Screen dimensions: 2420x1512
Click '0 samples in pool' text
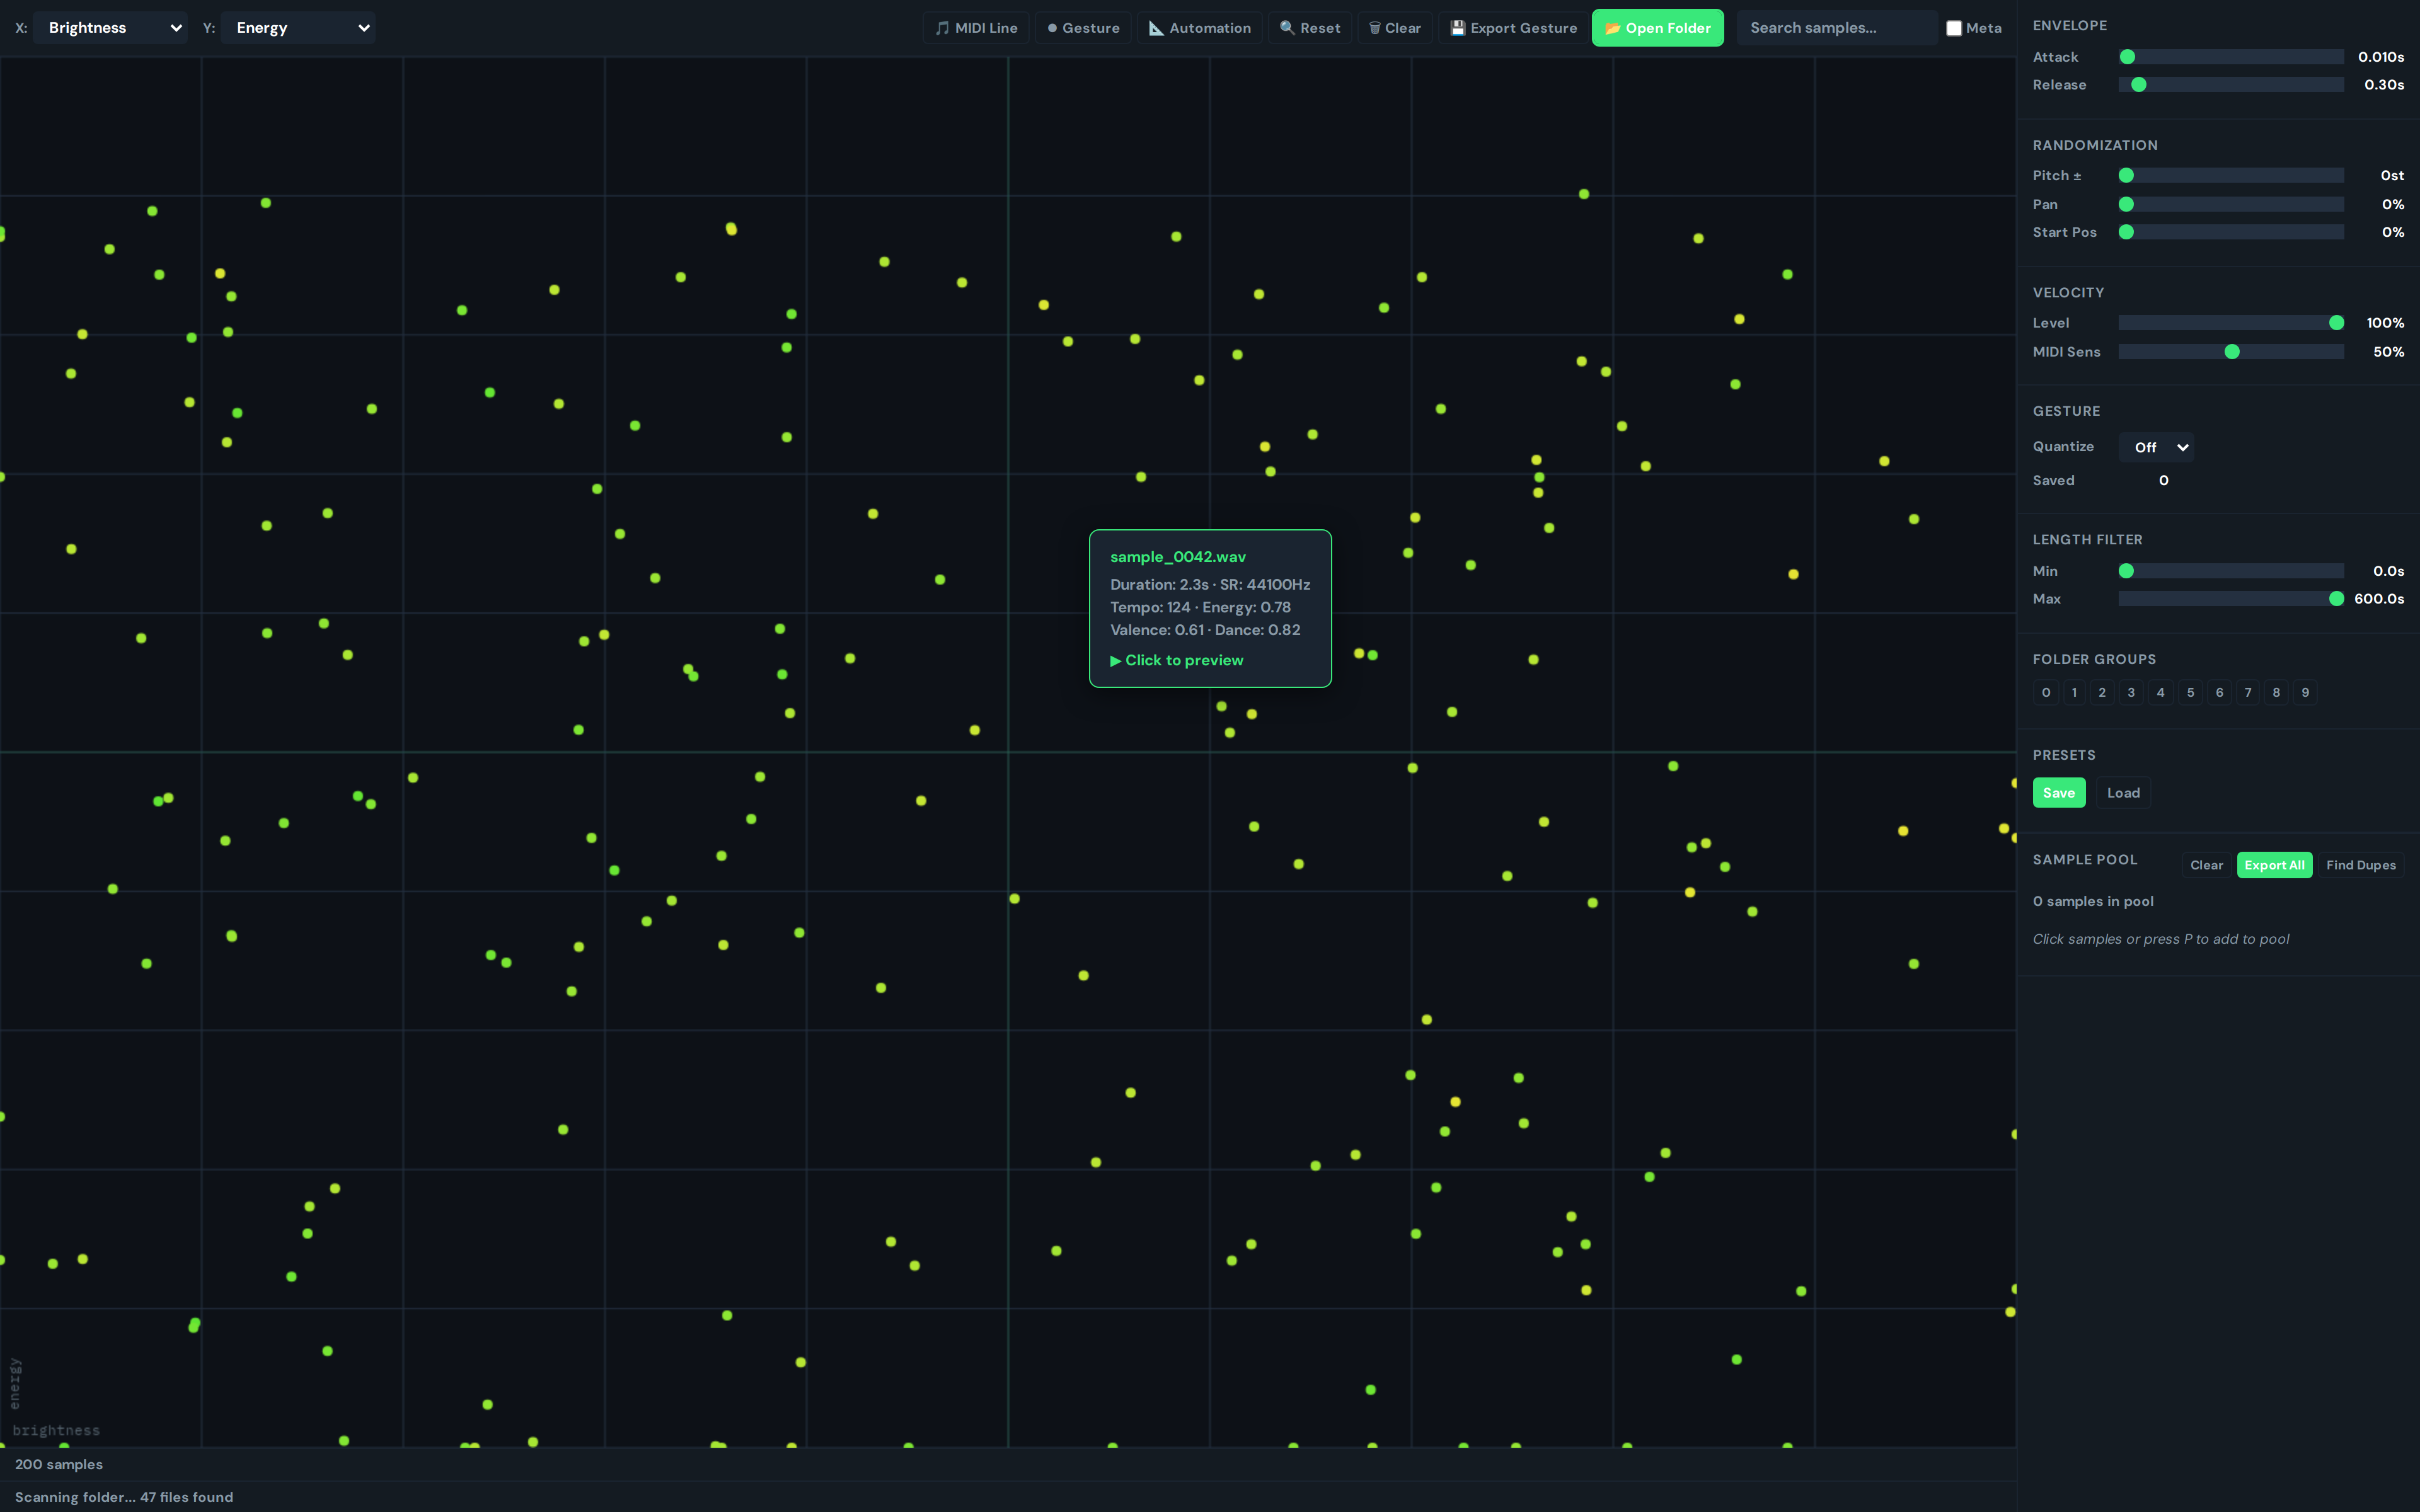[x=2093, y=901]
